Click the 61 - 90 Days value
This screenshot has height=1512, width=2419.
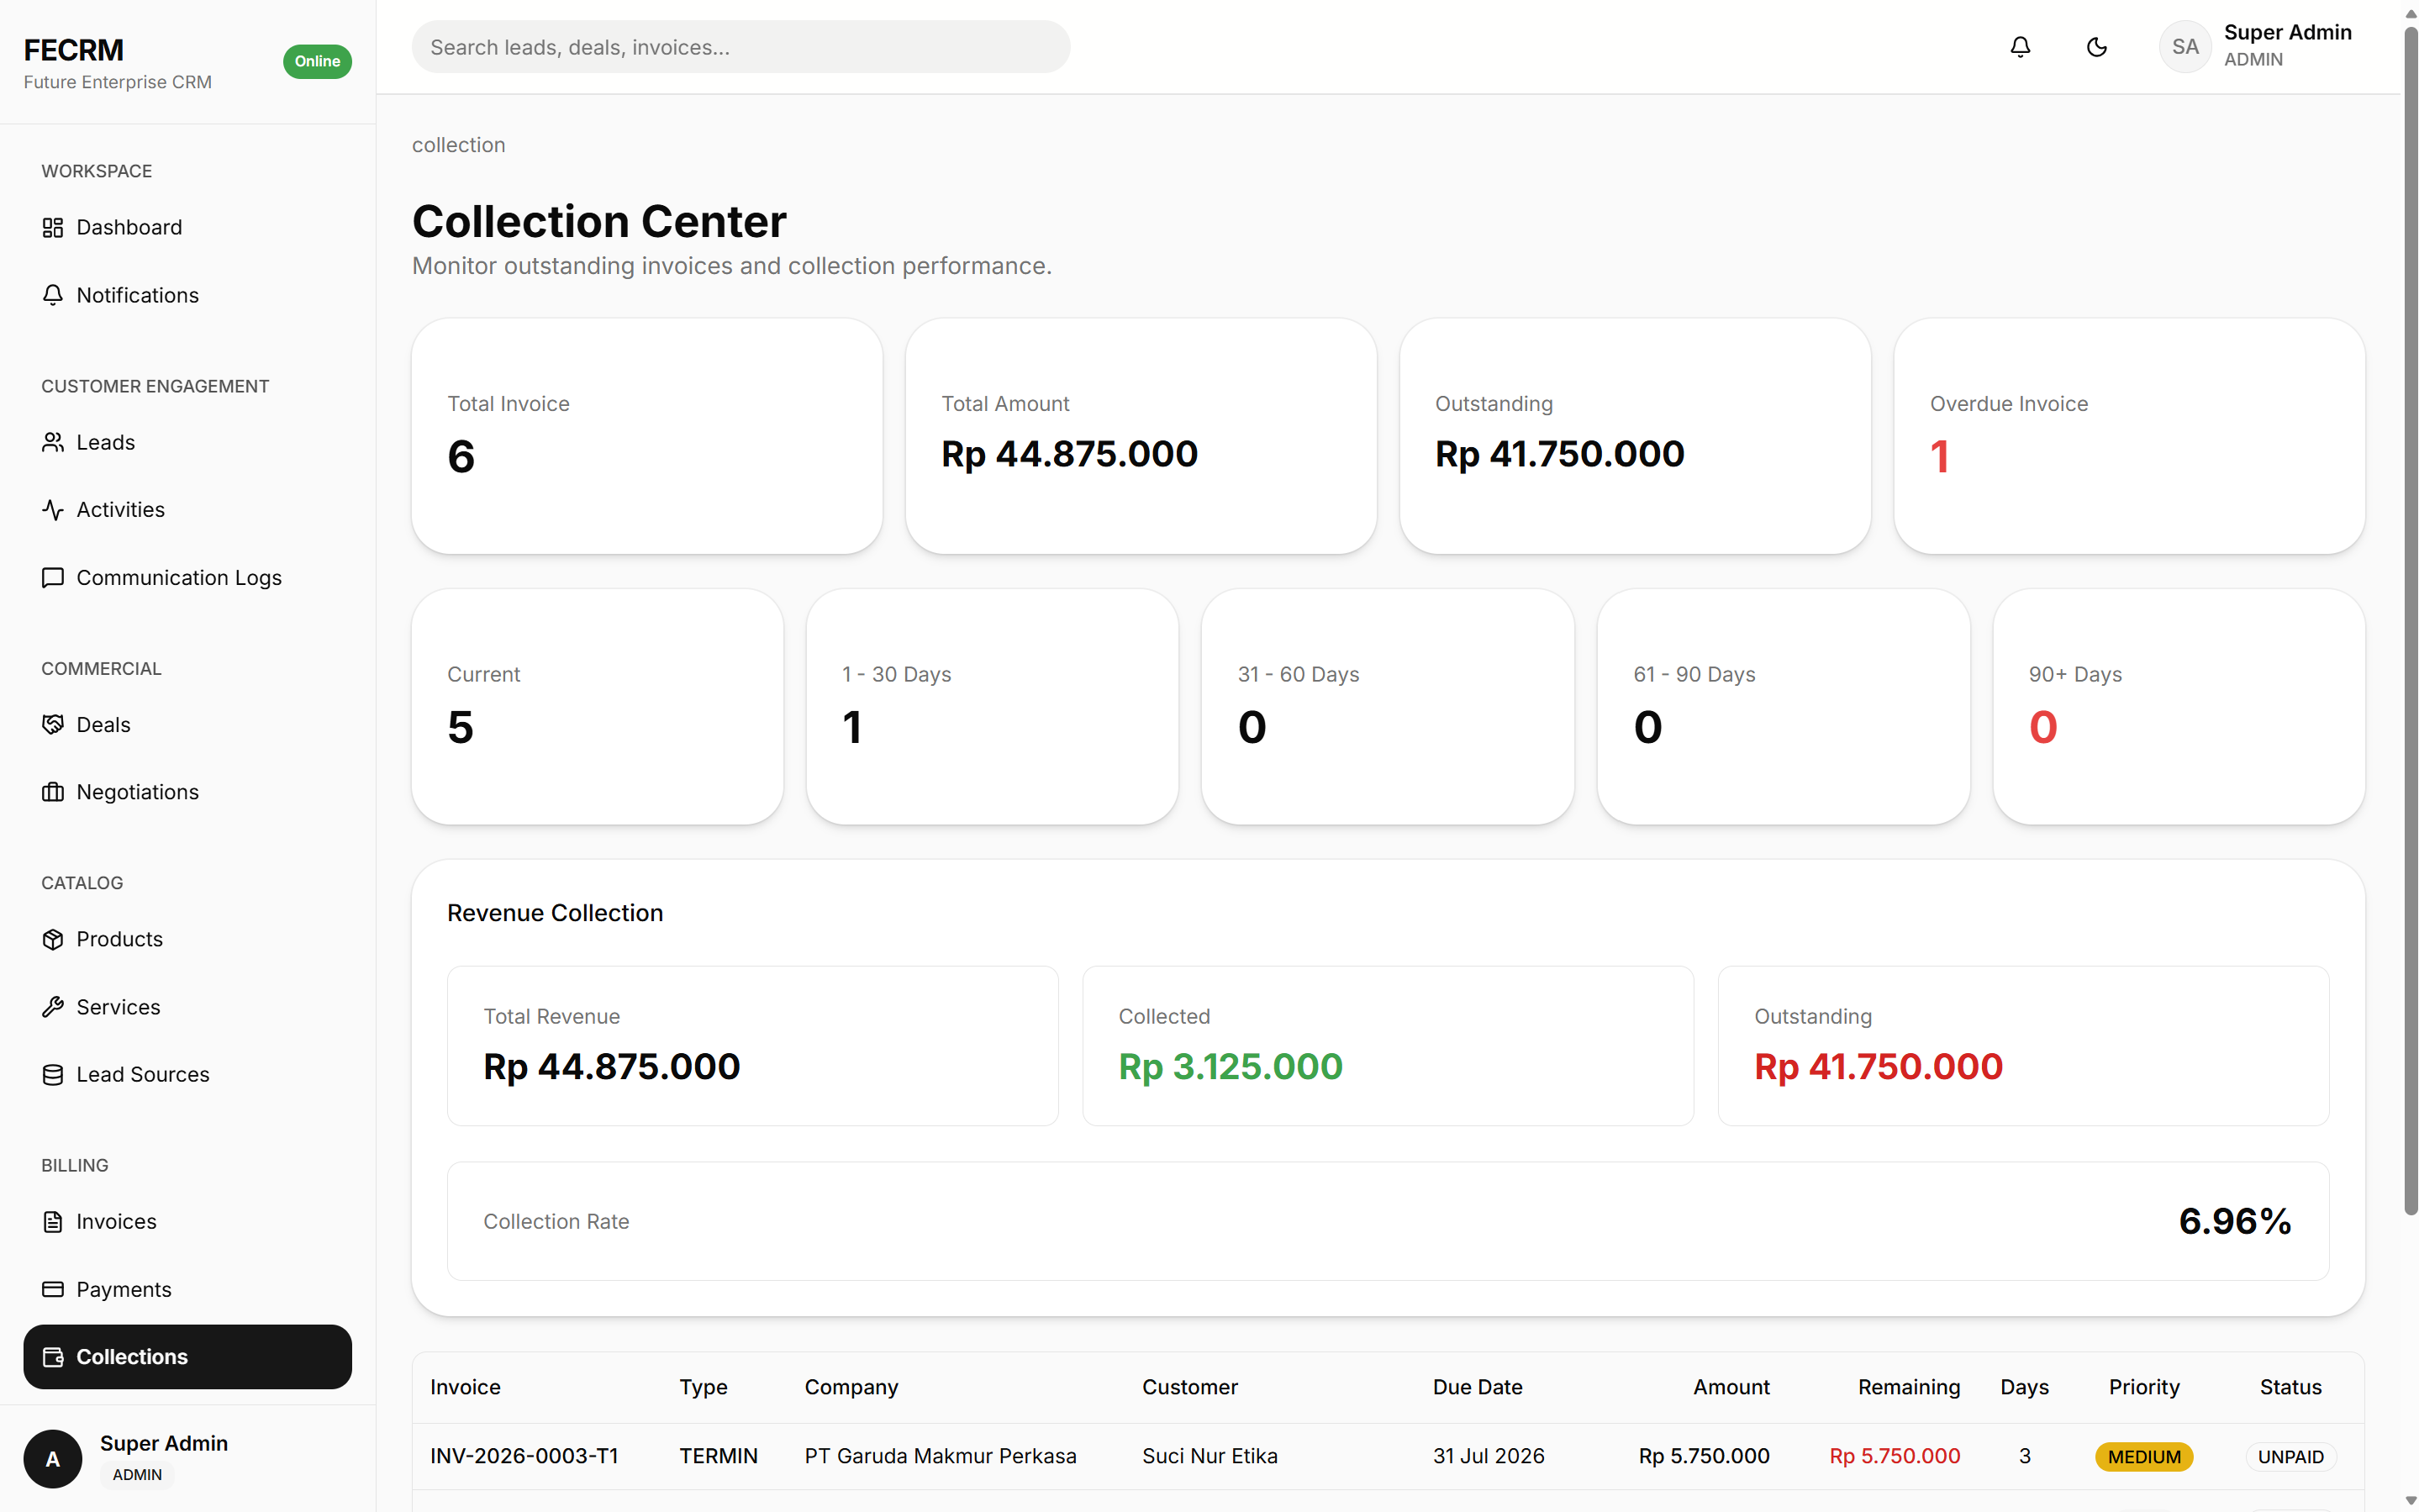coord(1648,727)
